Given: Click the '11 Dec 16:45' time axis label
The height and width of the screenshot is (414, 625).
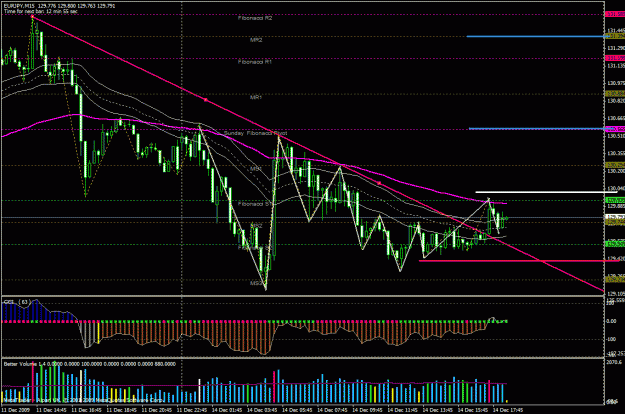Looking at the screenshot, I should 86,410.
